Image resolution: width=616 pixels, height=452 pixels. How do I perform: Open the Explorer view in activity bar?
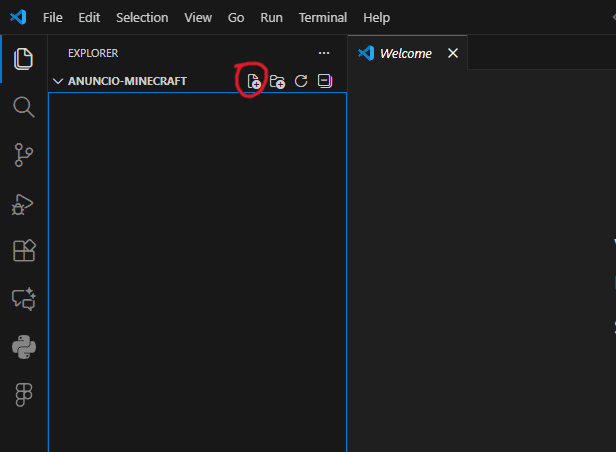pyautogui.click(x=23, y=59)
